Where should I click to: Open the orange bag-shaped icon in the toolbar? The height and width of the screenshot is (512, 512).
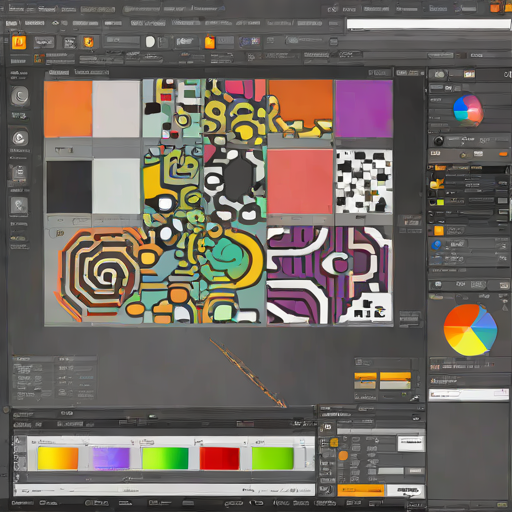click(x=210, y=42)
